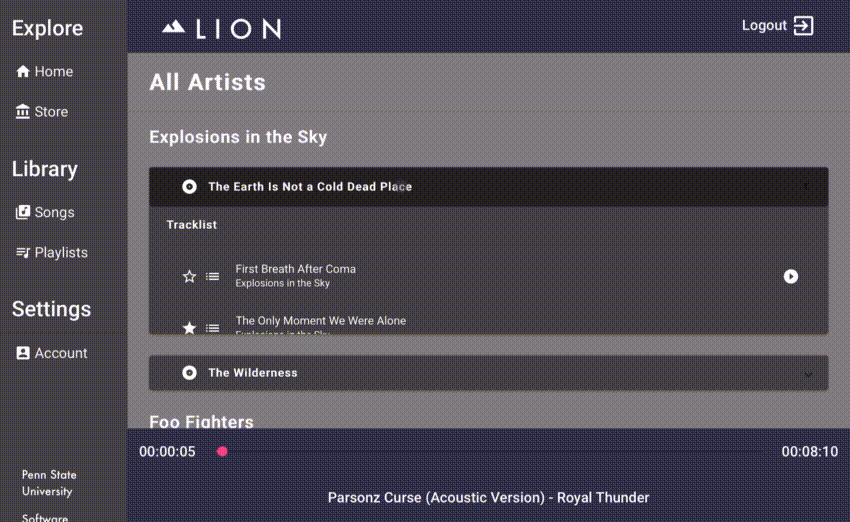The height and width of the screenshot is (522, 850).
Task: Click the Logout text link
Action: tap(764, 26)
